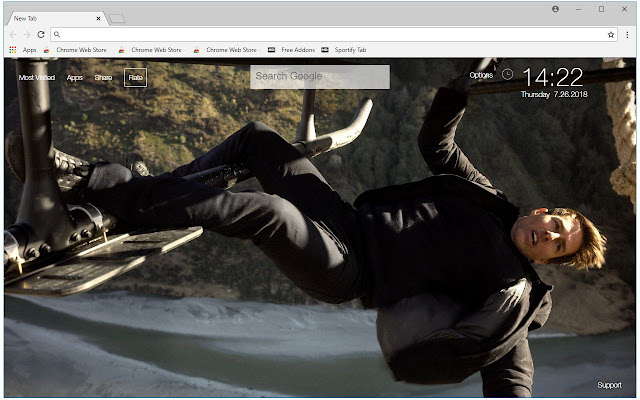Open Most Visited menu
640x400 pixels.
[x=37, y=78]
